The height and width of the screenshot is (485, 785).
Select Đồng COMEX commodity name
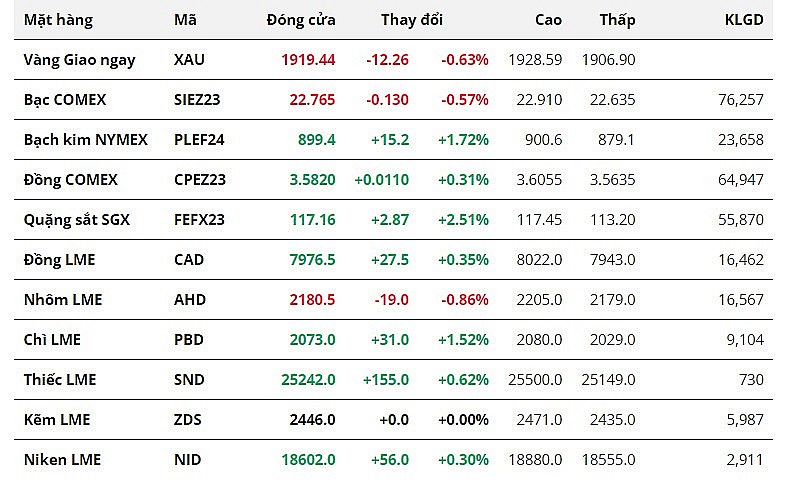(70, 180)
